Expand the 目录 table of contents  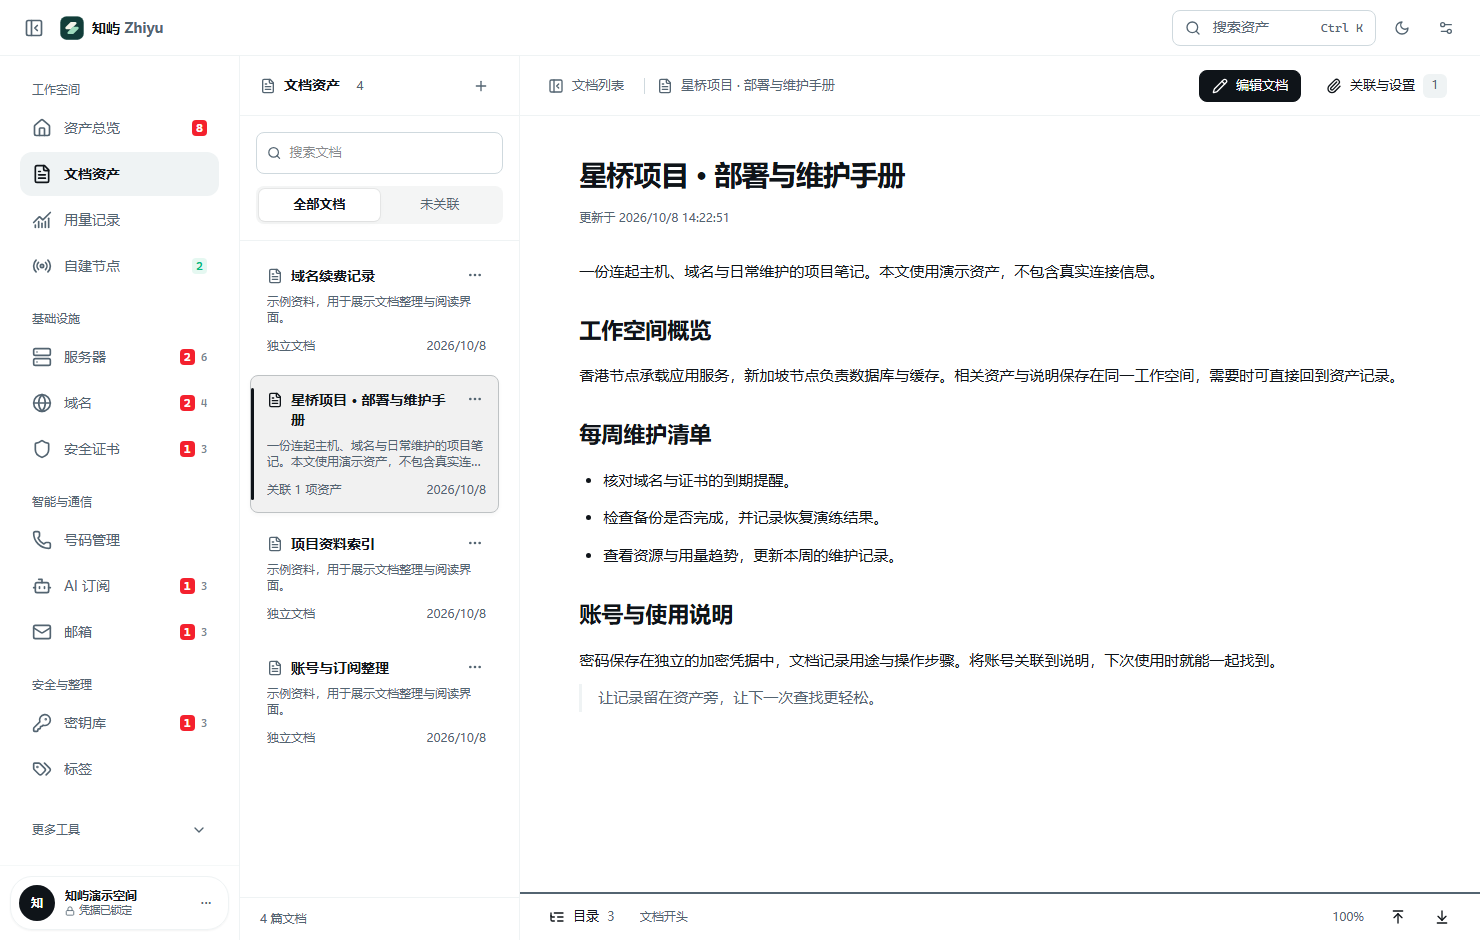(x=582, y=917)
